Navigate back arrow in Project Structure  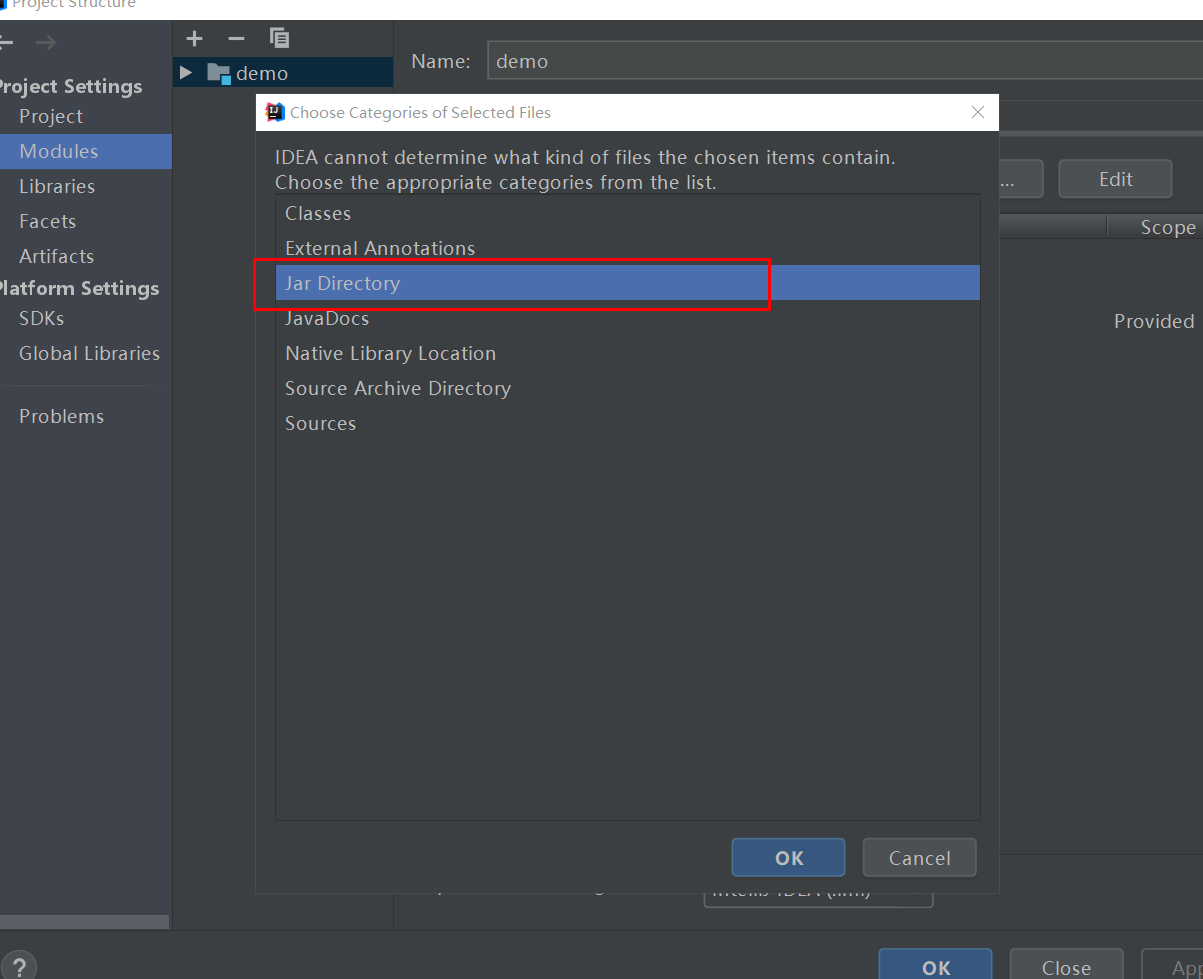[x=6, y=42]
